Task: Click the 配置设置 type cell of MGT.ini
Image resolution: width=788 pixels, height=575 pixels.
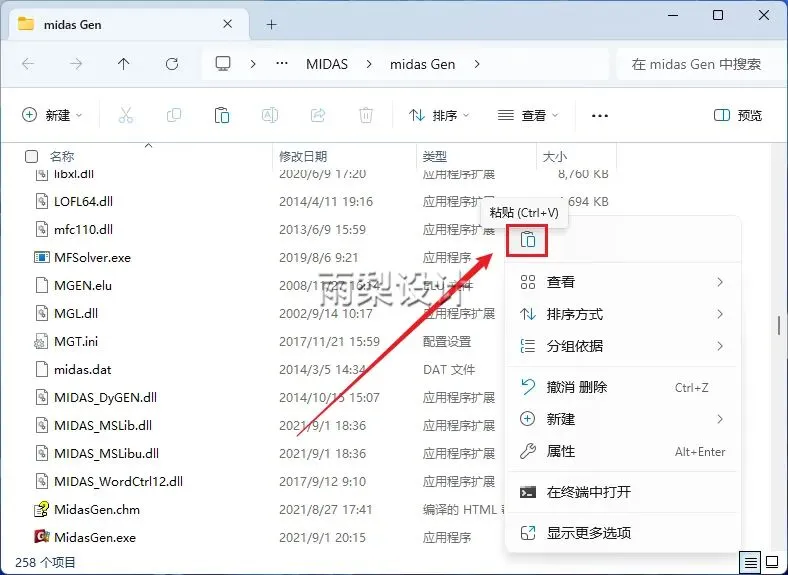Action: click(x=447, y=342)
